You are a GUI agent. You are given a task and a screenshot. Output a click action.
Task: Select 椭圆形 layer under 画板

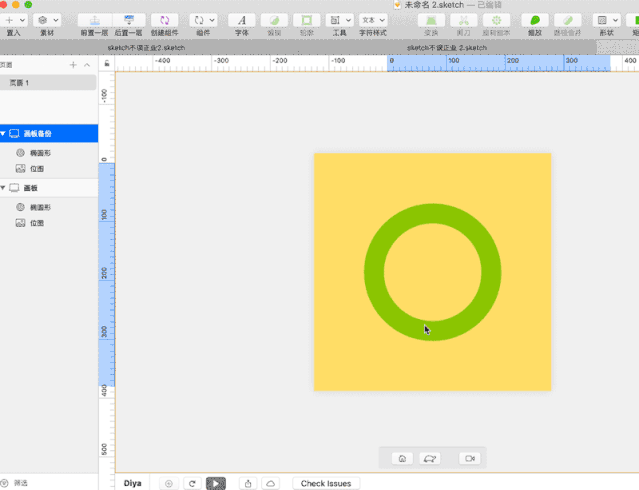point(49,207)
